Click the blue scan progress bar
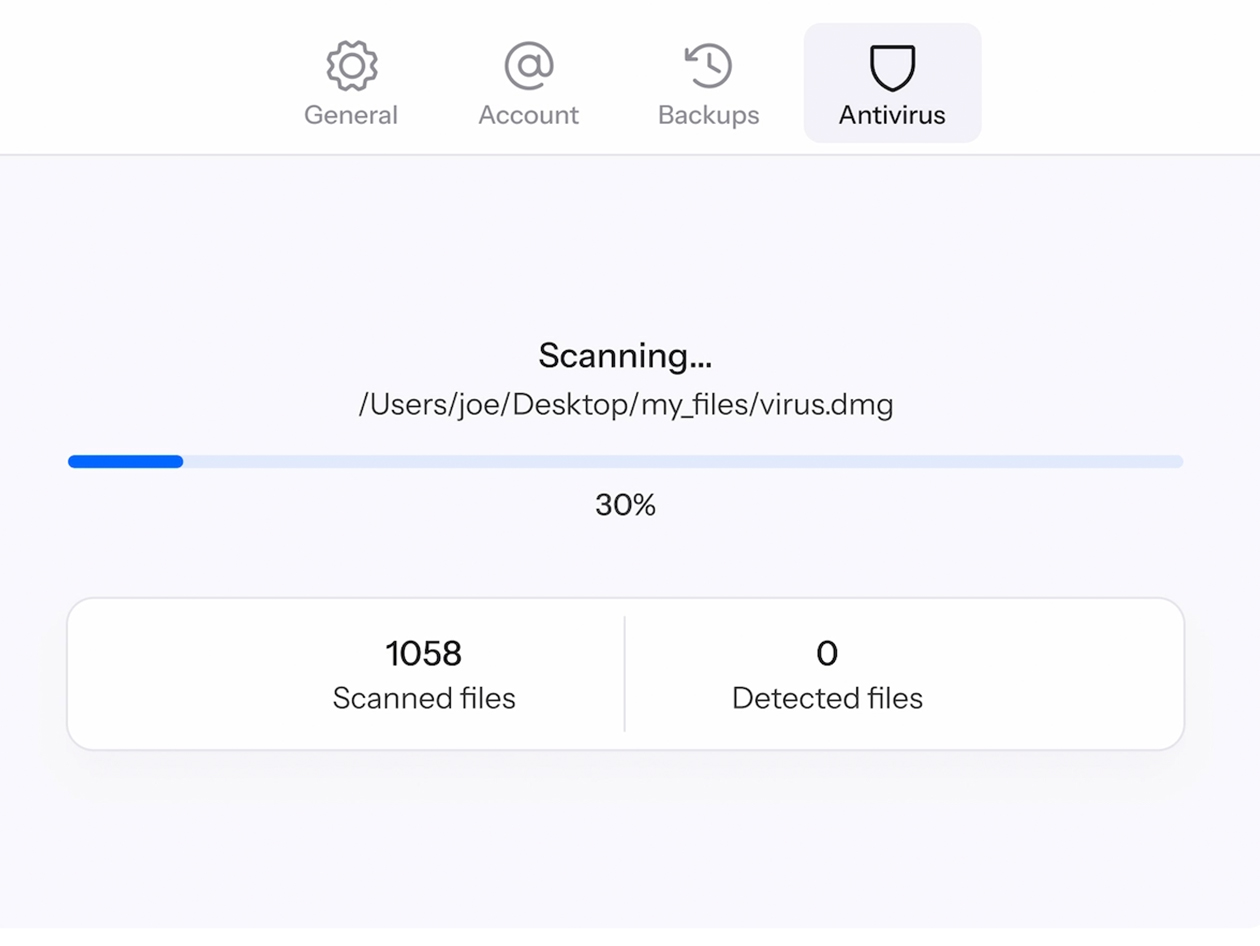Viewport: 1260px width, 946px height. point(125,461)
